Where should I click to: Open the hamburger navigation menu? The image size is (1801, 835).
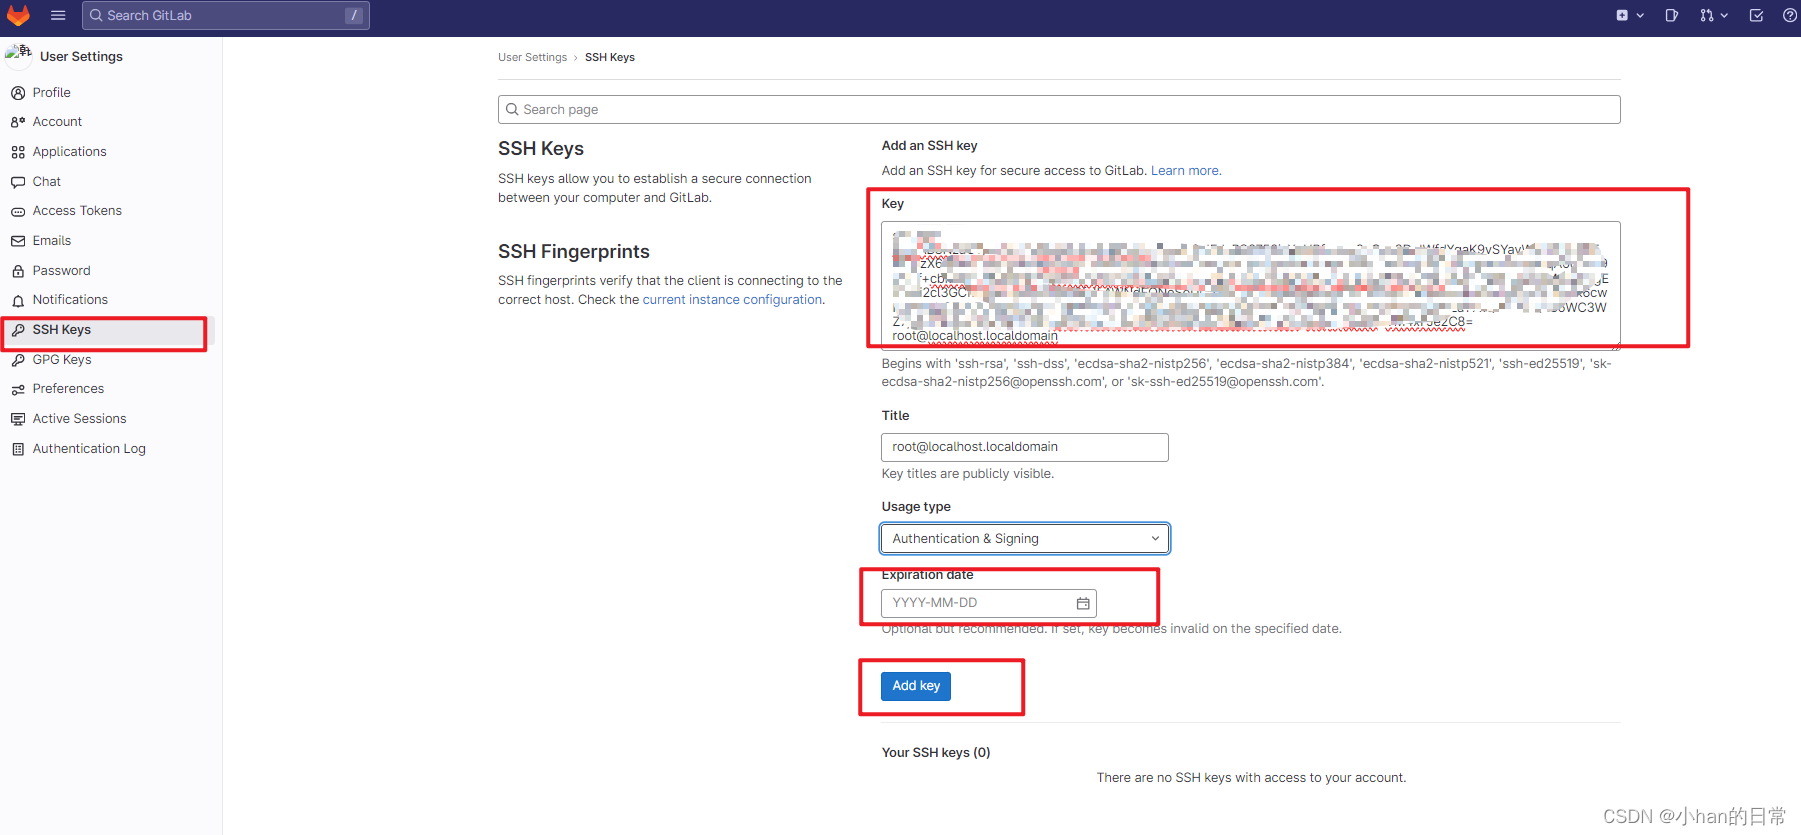[x=58, y=15]
